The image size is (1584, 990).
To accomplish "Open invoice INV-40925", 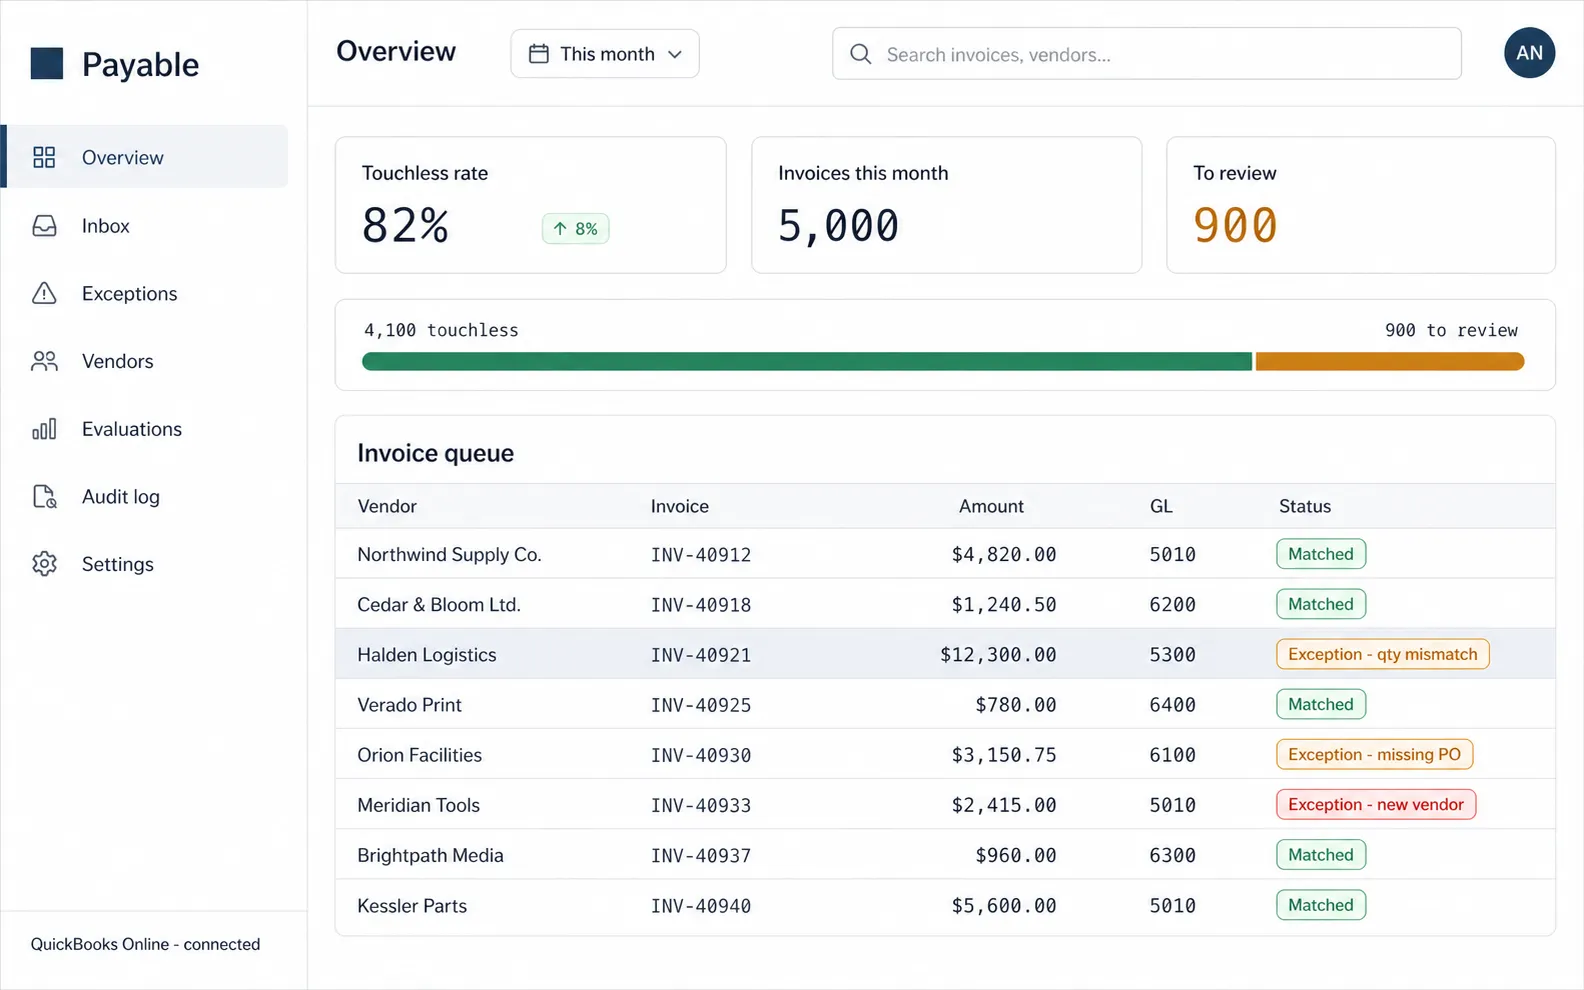I will click(701, 705).
